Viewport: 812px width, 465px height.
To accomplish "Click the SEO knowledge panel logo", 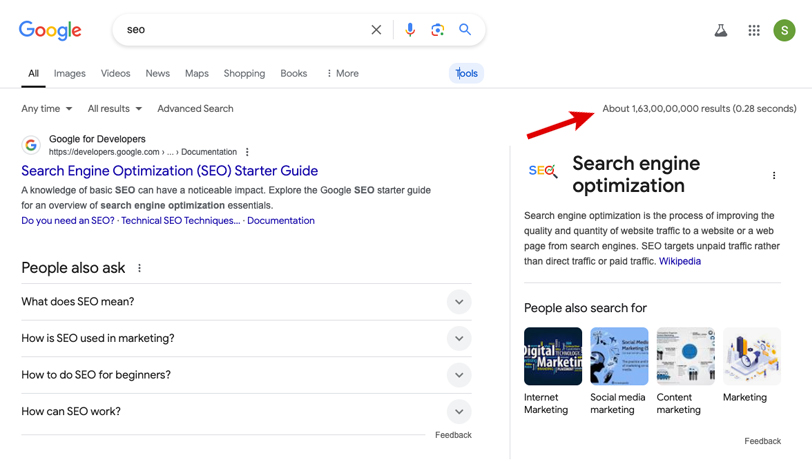I will tap(542, 170).
